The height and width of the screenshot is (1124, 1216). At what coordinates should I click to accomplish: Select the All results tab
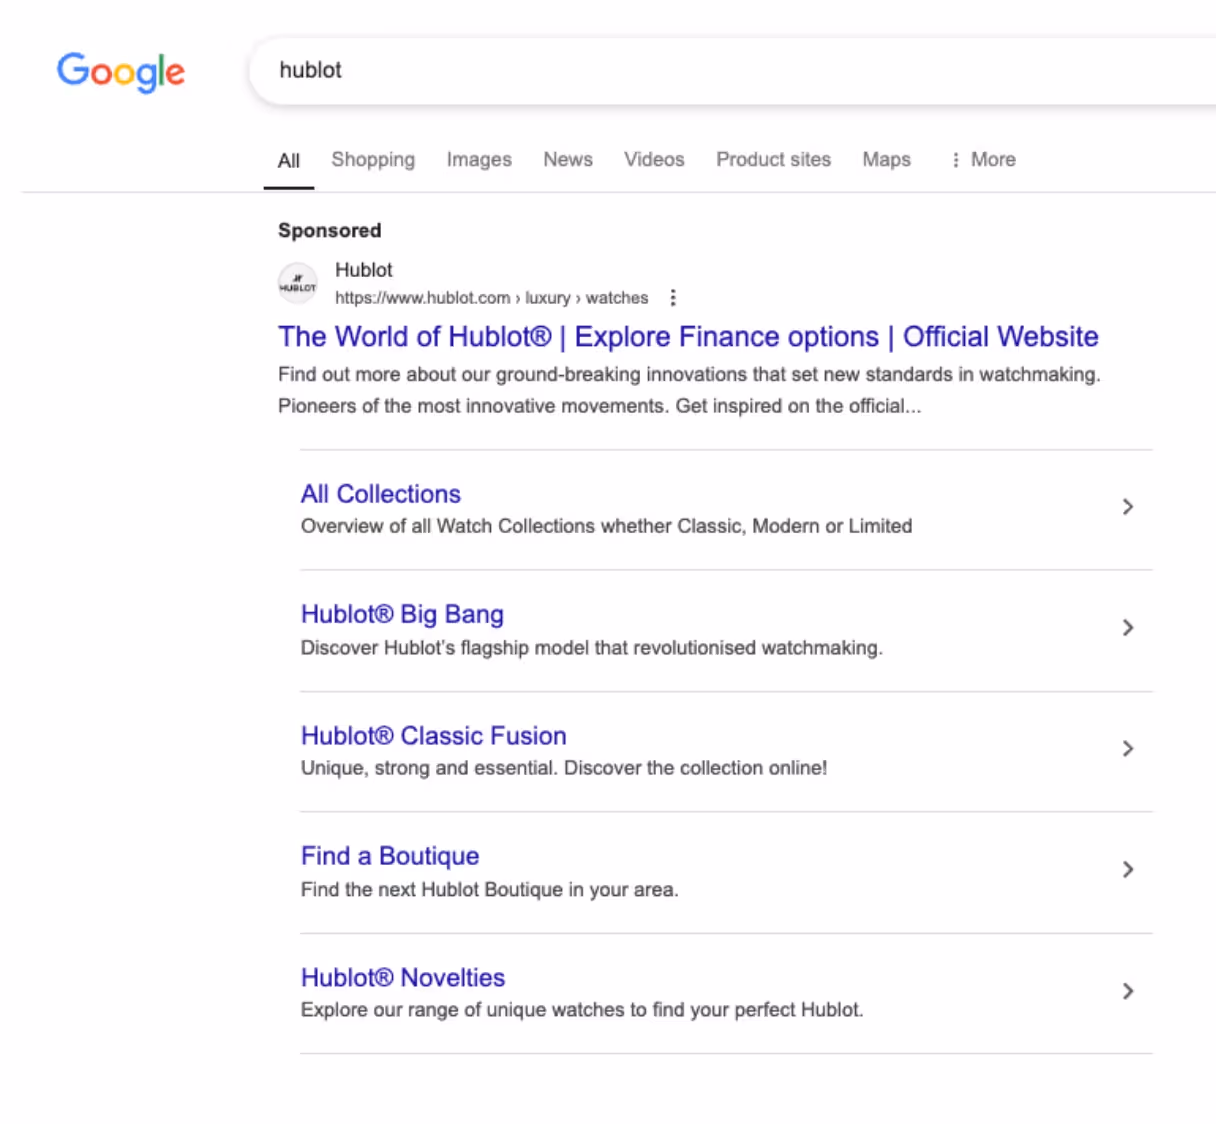coord(289,160)
